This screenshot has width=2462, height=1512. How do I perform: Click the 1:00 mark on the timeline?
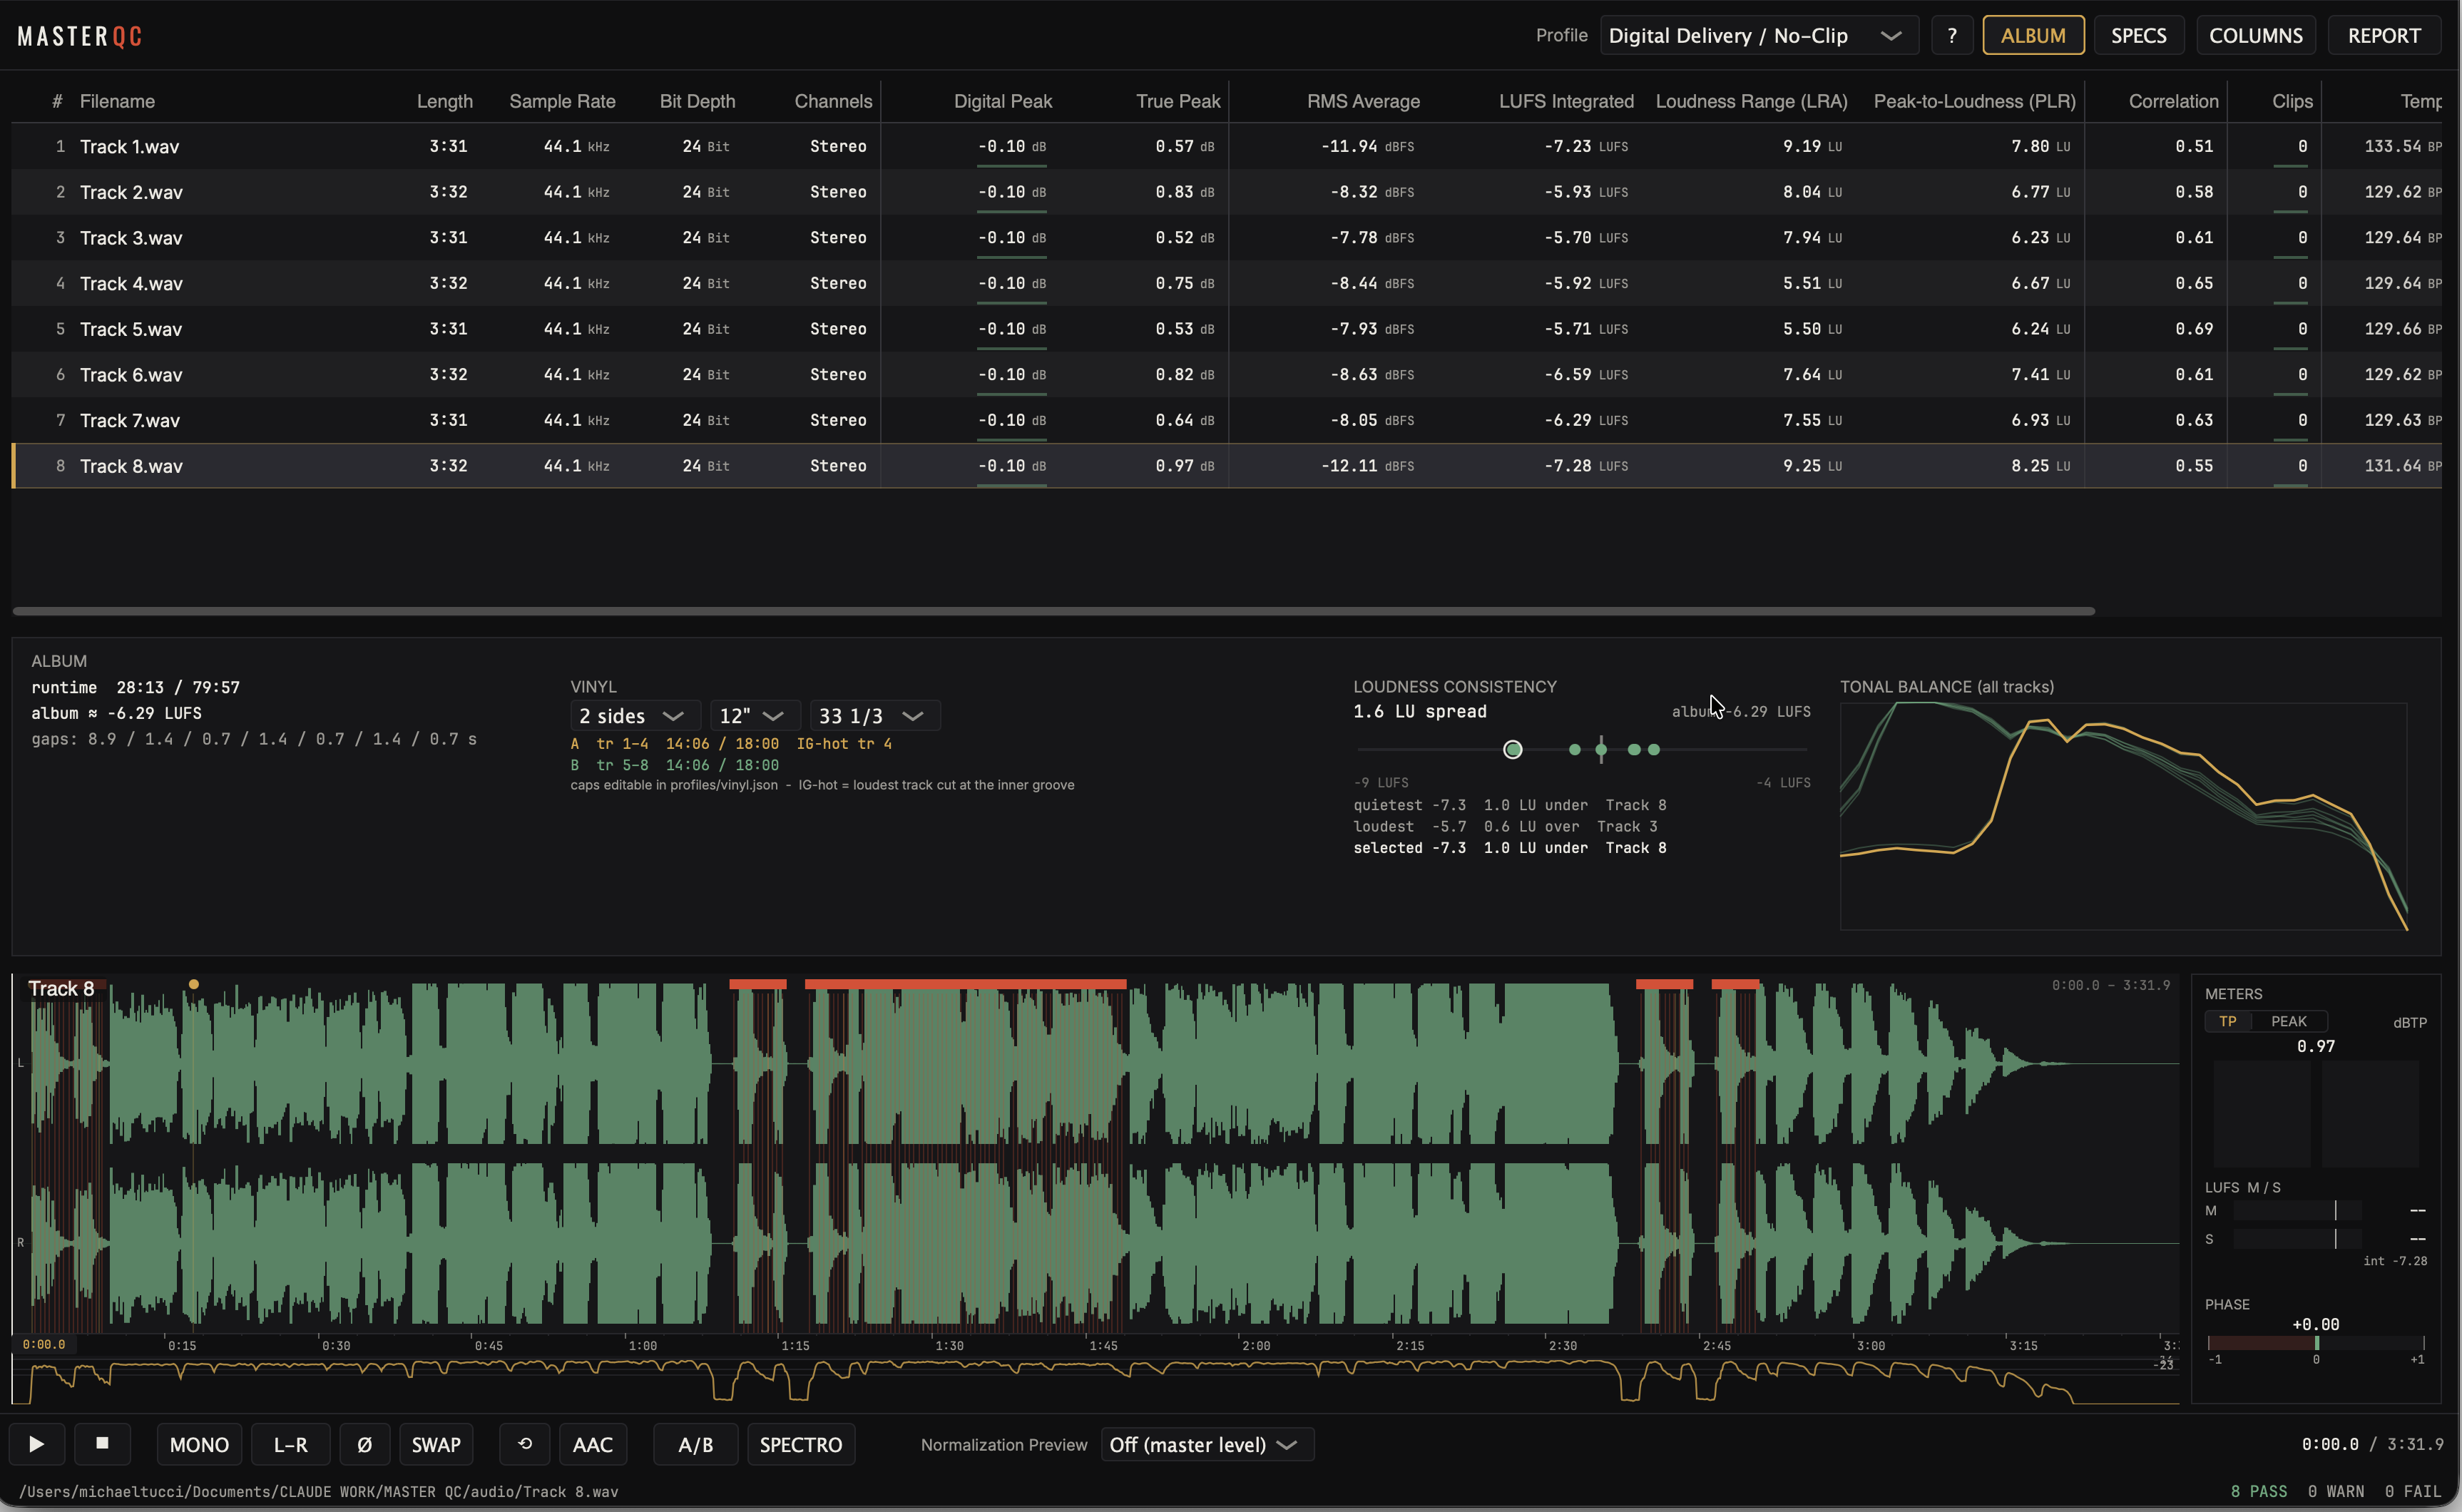click(642, 1346)
